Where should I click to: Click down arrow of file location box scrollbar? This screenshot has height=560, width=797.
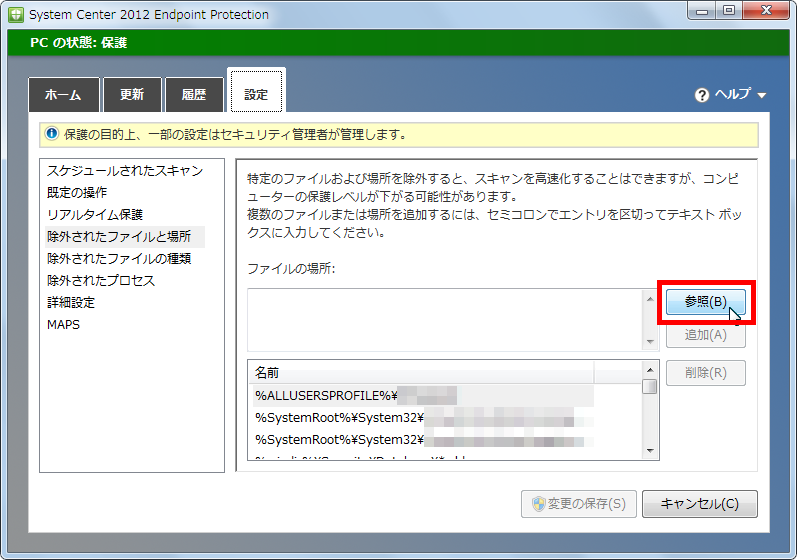click(x=650, y=341)
